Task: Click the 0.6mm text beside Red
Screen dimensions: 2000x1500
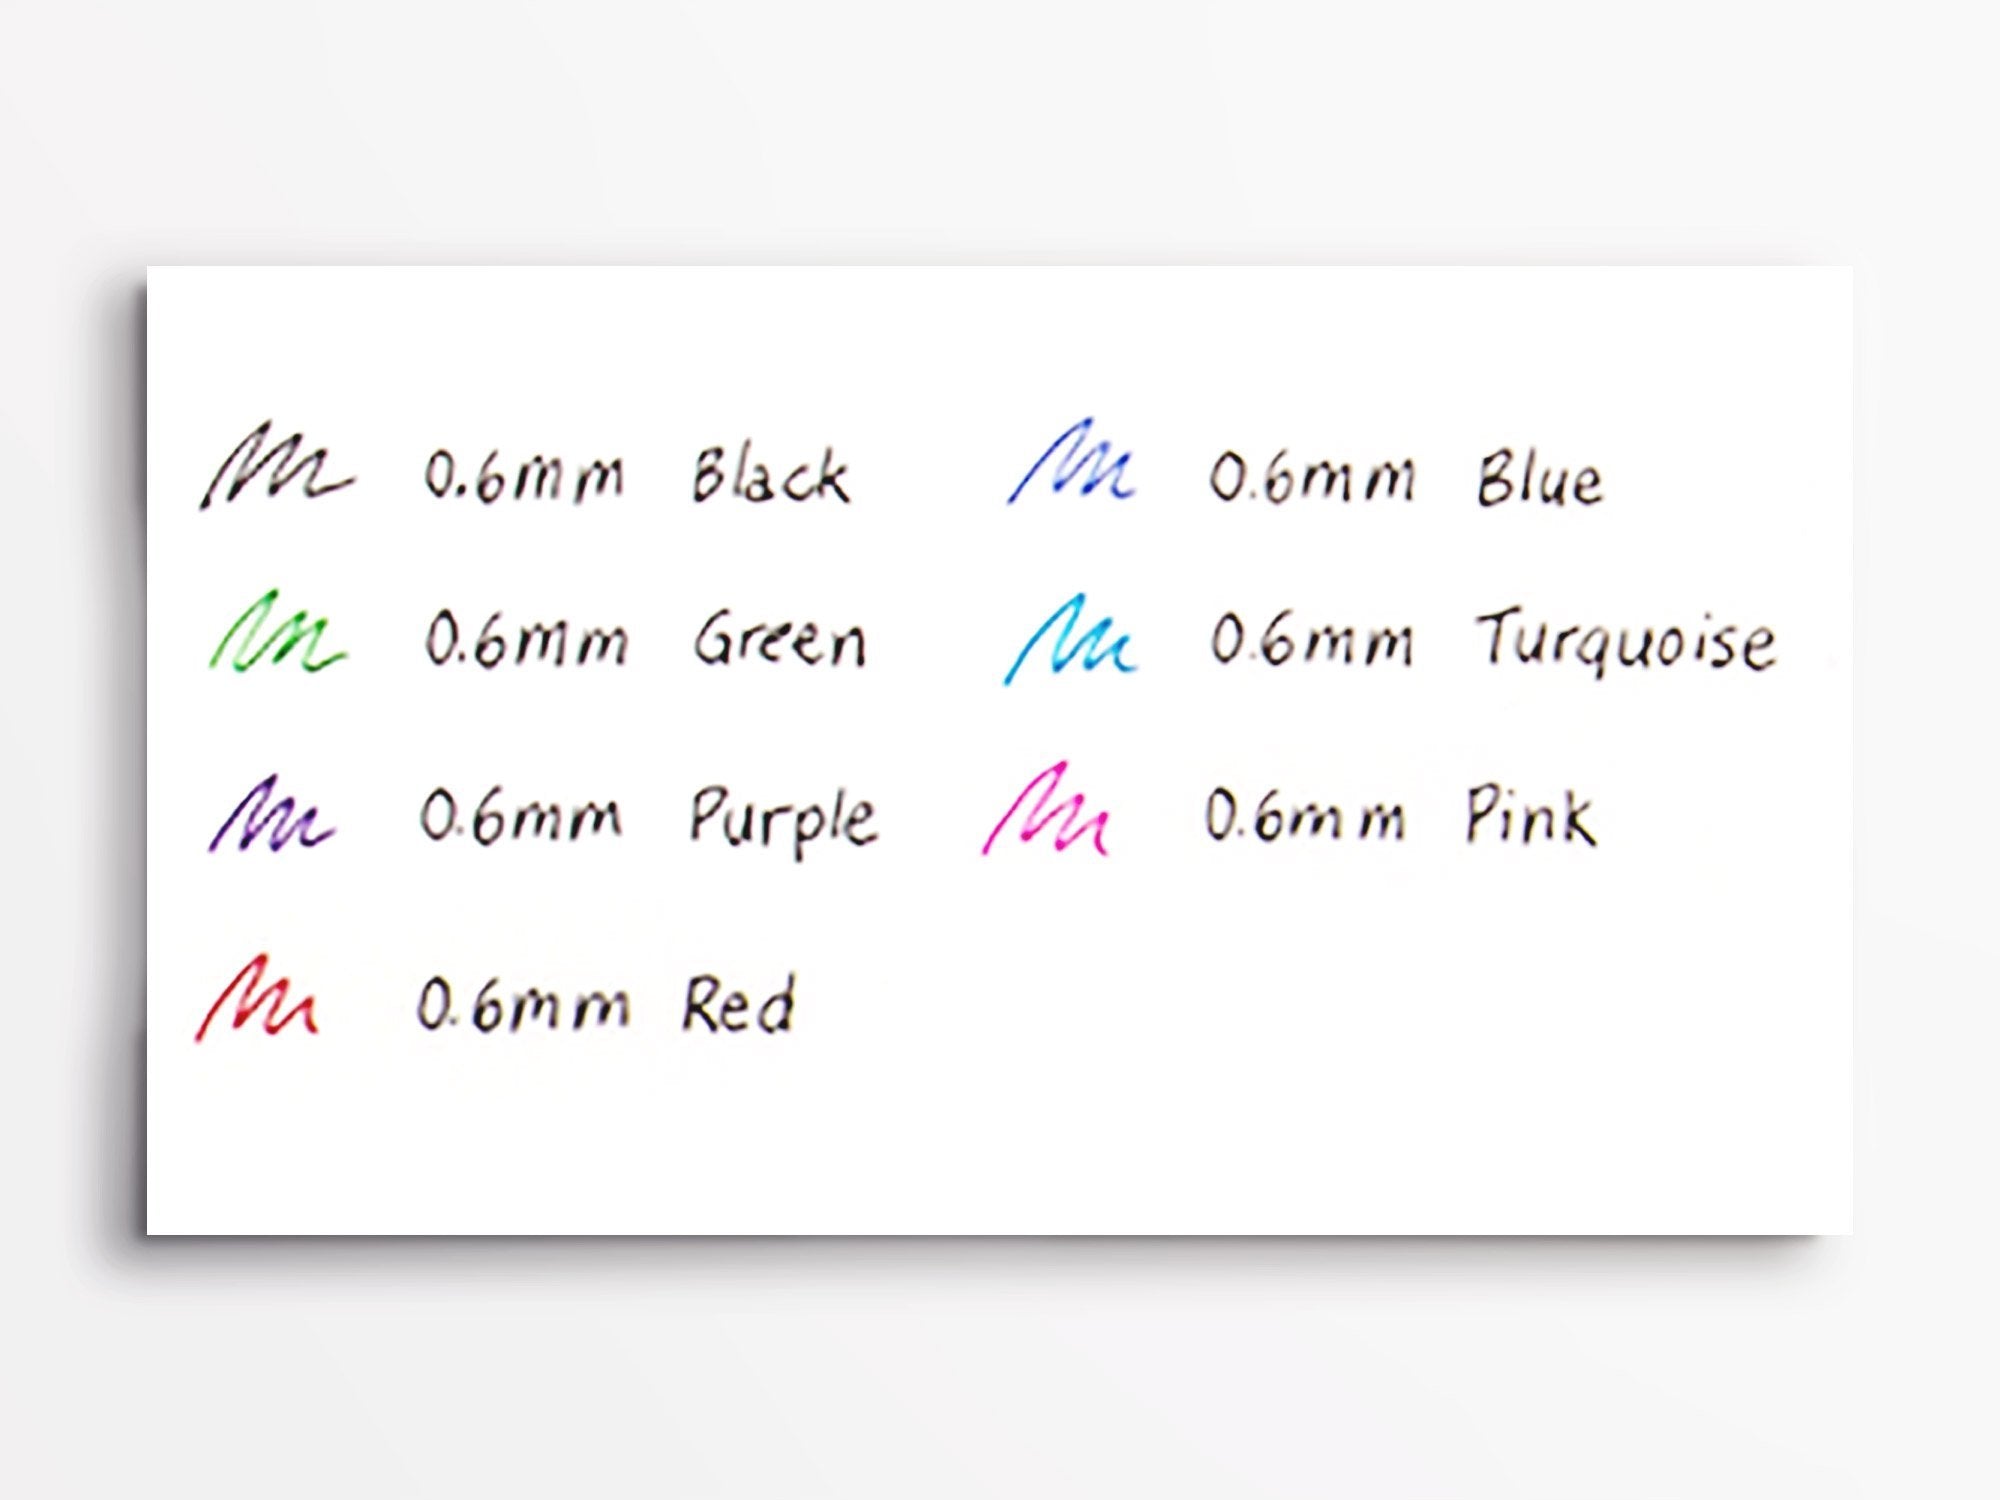Action: point(522,1005)
